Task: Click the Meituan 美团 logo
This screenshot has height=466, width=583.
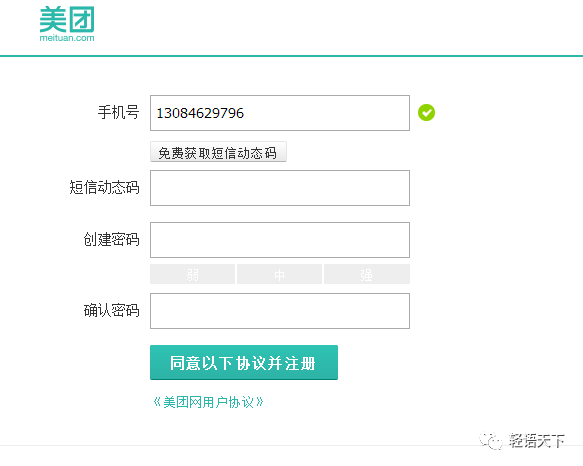Action: pos(67,23)
